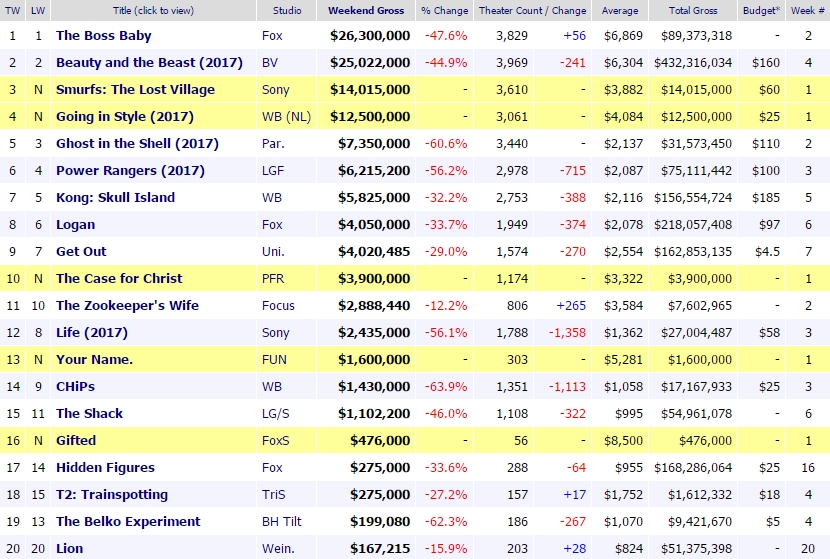
Task: Sort by Weekend Gross column header
Action: (x=366, y=11)
